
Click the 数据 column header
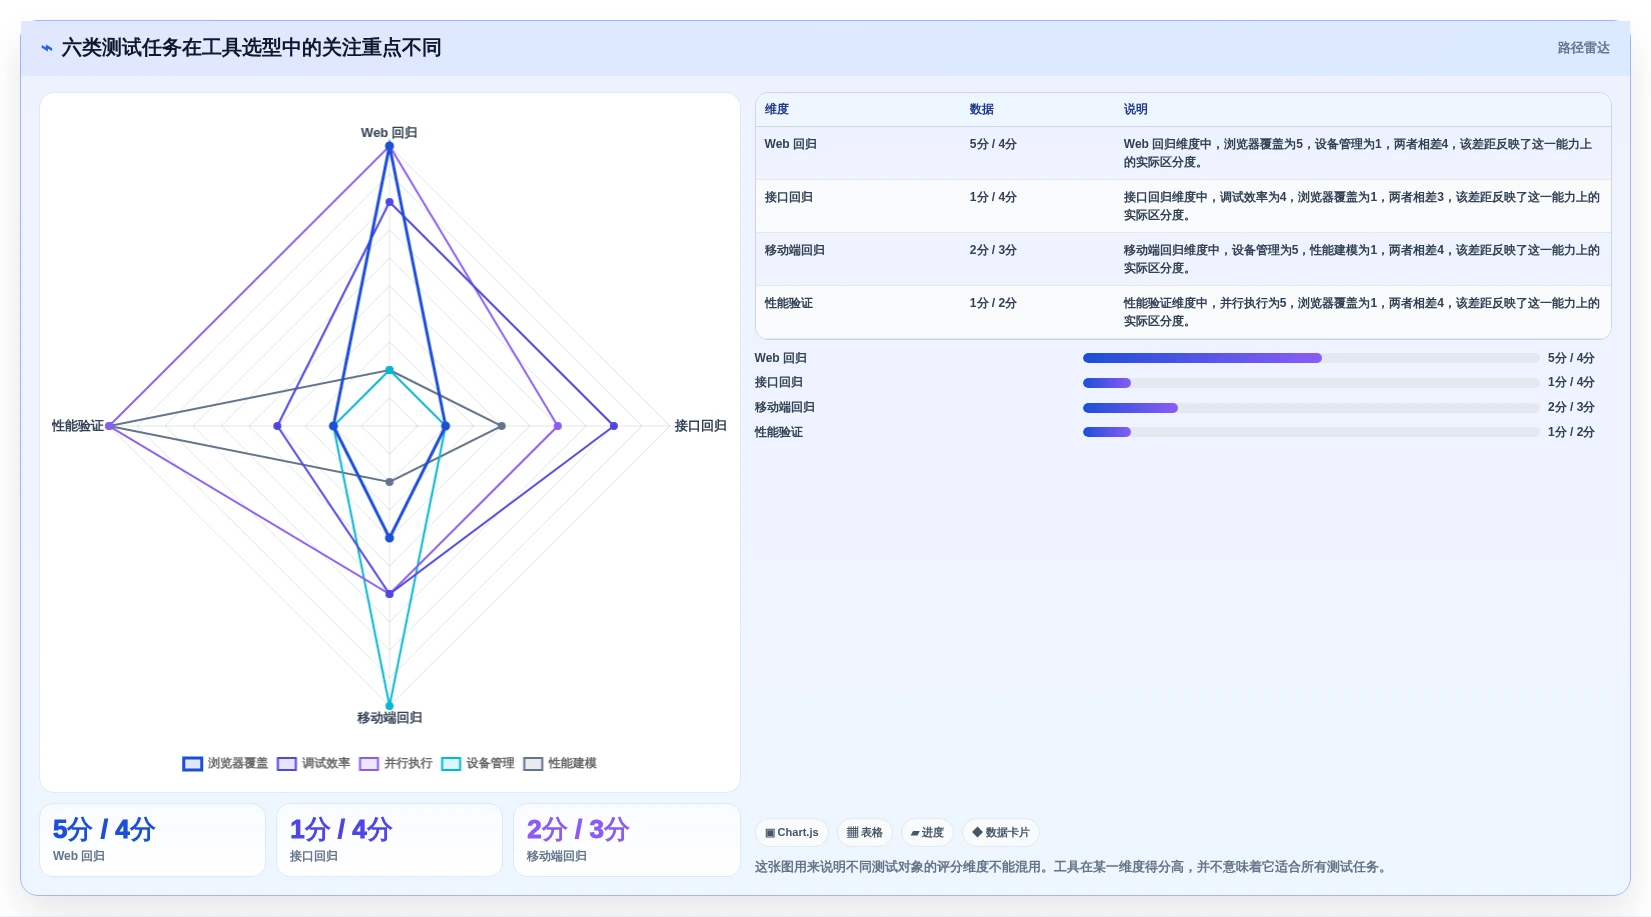(981, 109)
